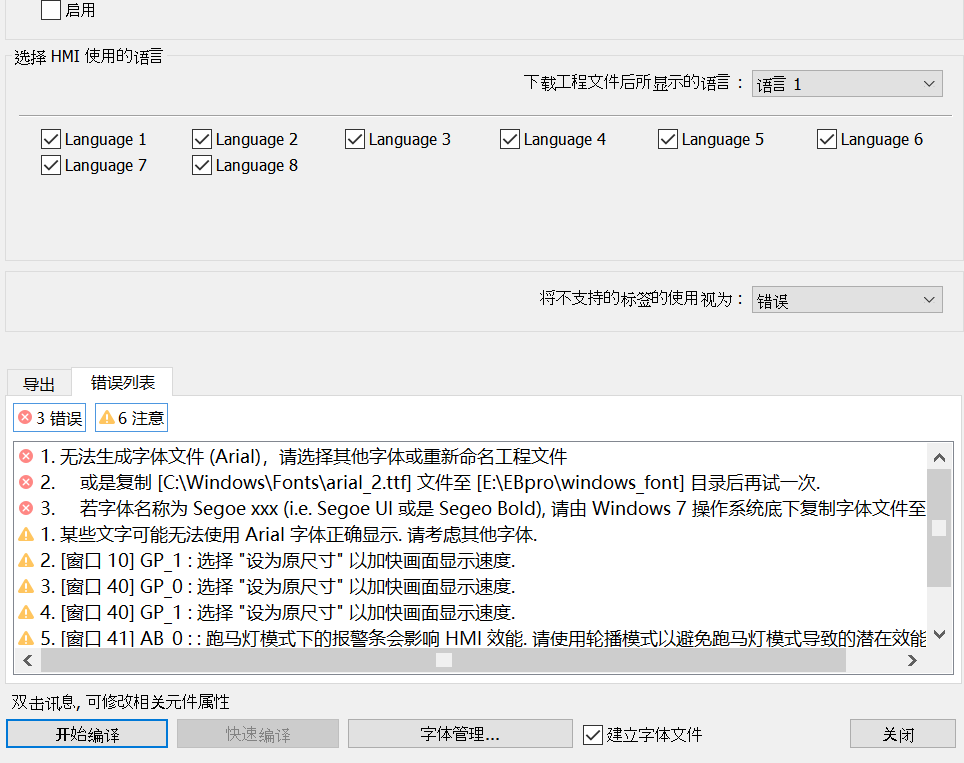Click the warning icon for the [窗口 41] AB_0 message
964x763 pixels.
pos(26,638)
